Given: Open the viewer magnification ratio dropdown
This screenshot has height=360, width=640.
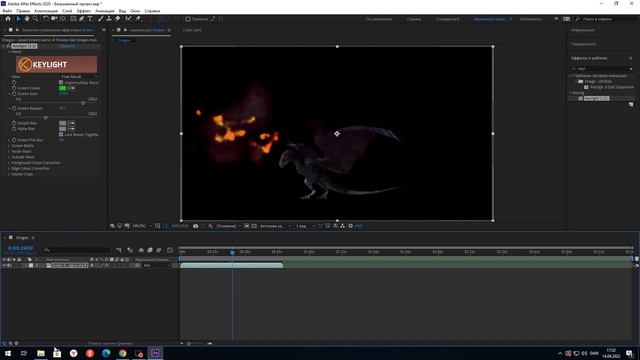Looking at the screenshot, I should tap(142, 226).
